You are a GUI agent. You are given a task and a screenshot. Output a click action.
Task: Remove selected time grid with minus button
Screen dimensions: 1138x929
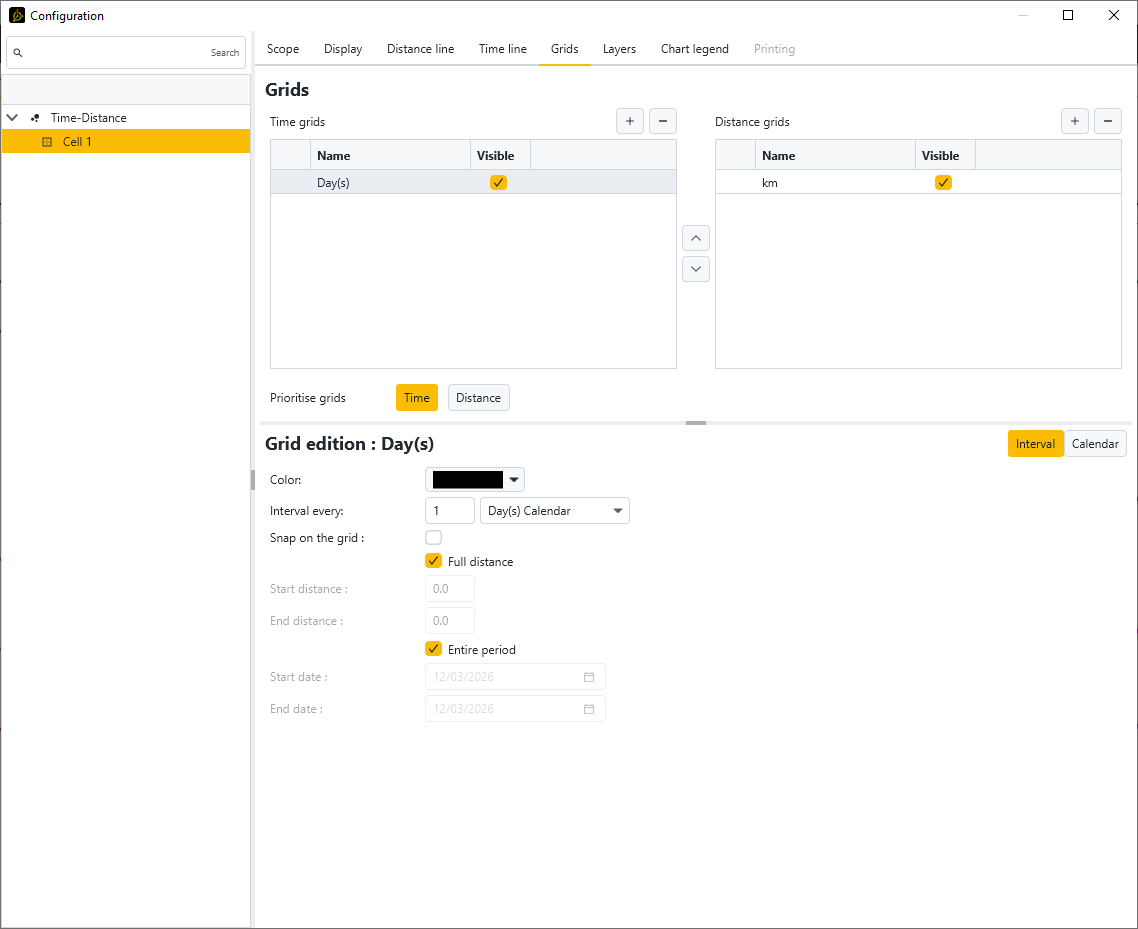point(663,122)
